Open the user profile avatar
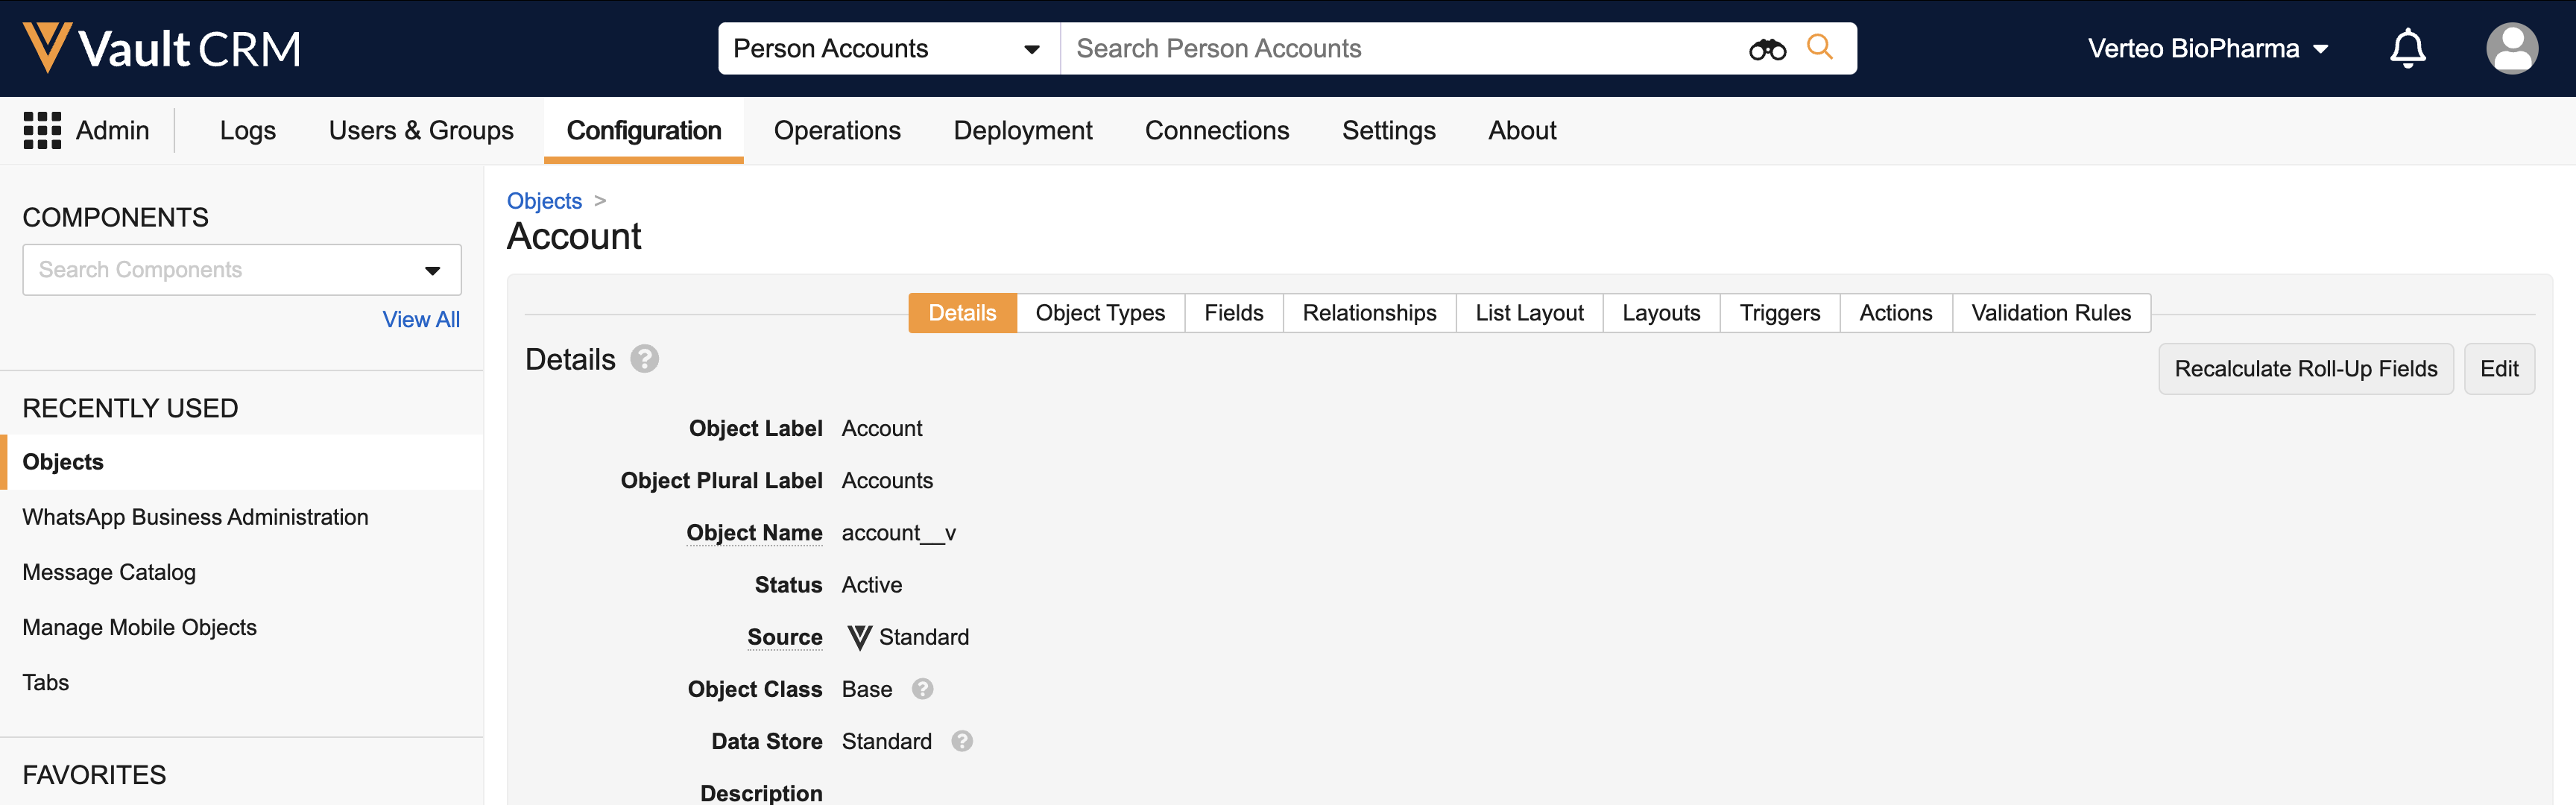2576x805 pixels. [2511, 49]
